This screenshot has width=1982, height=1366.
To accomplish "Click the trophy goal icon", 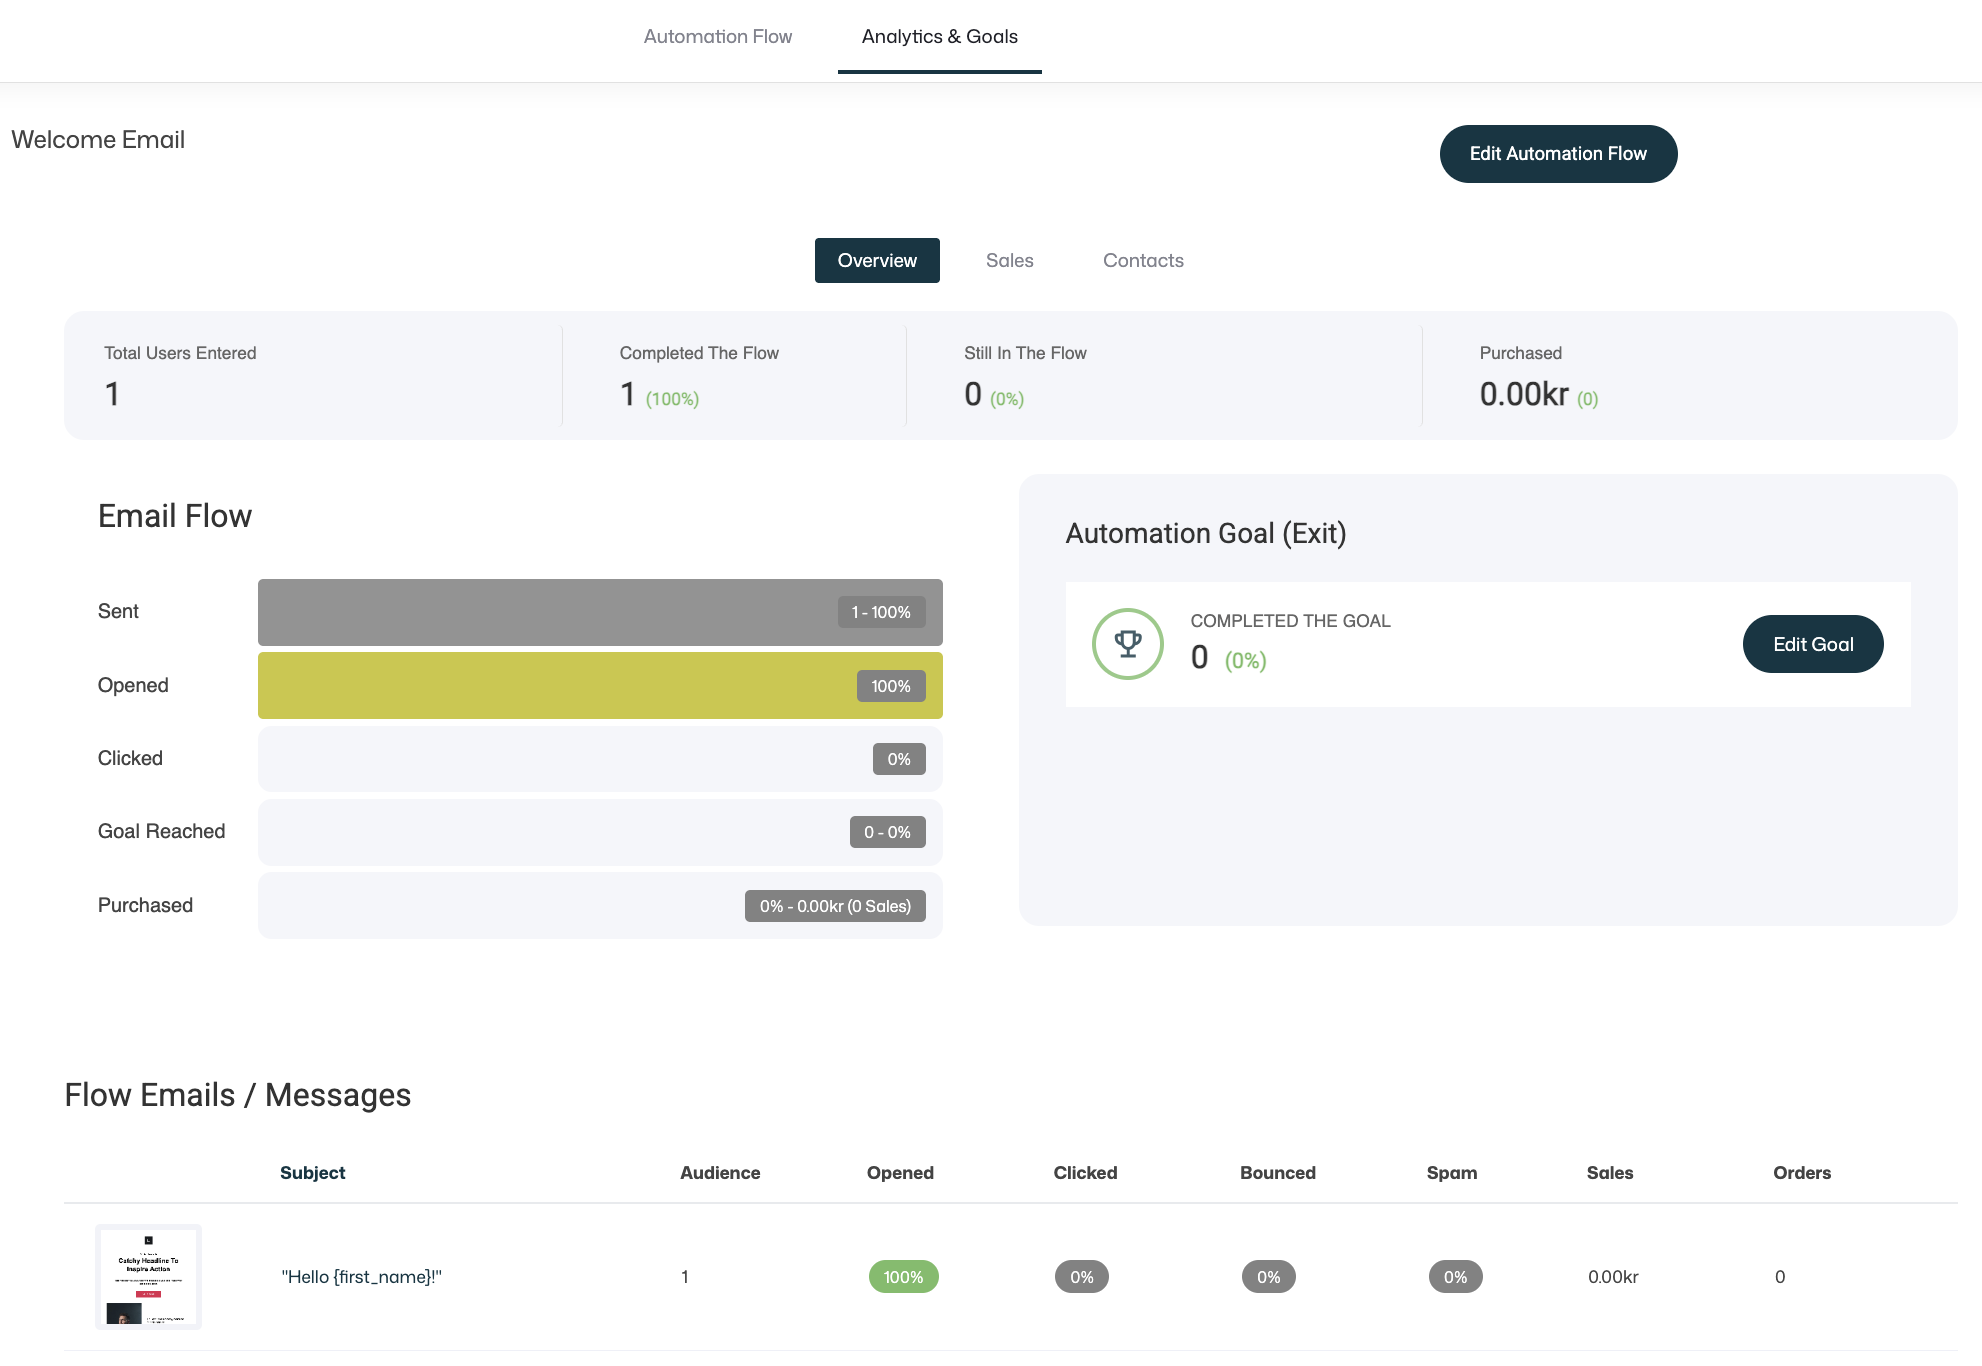I will tap(1127, 644).
